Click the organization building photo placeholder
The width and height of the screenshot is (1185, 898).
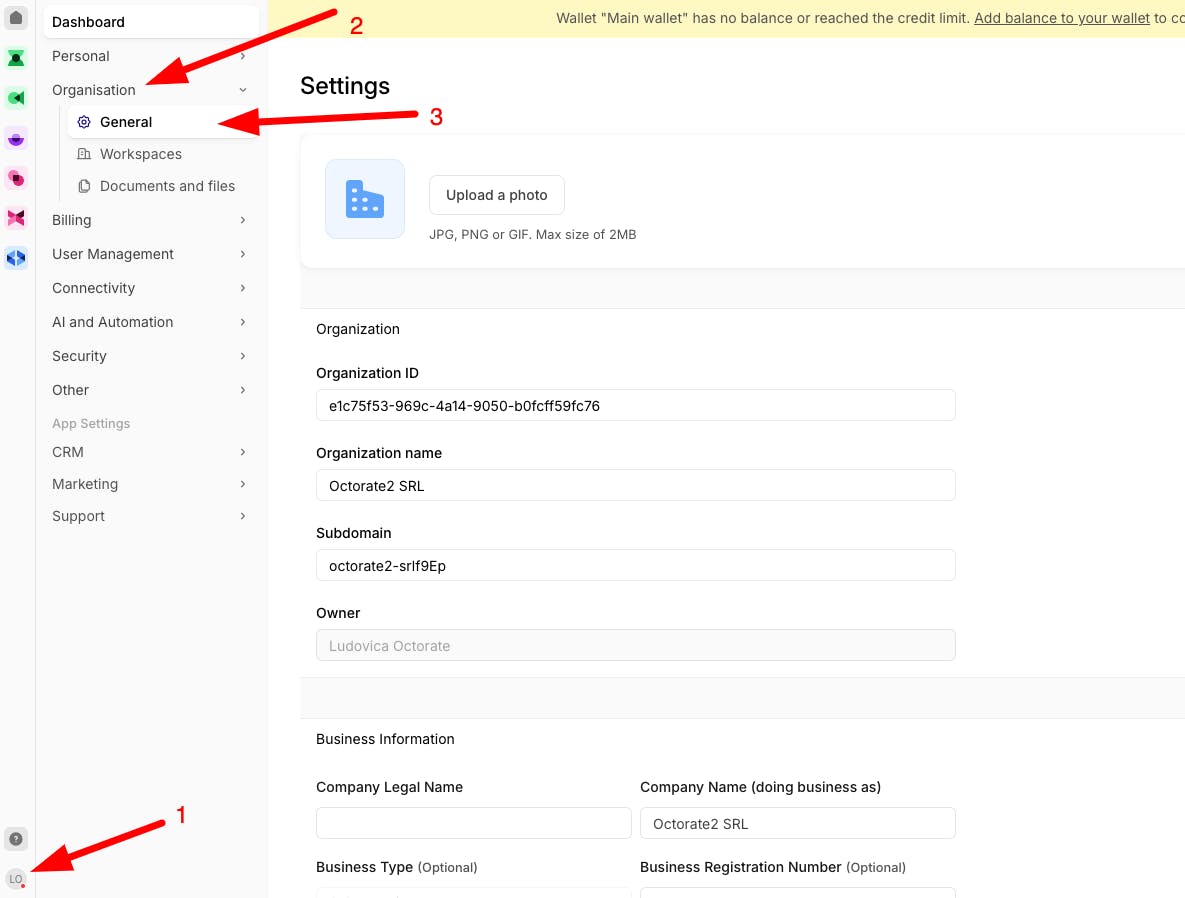point(365,199)
